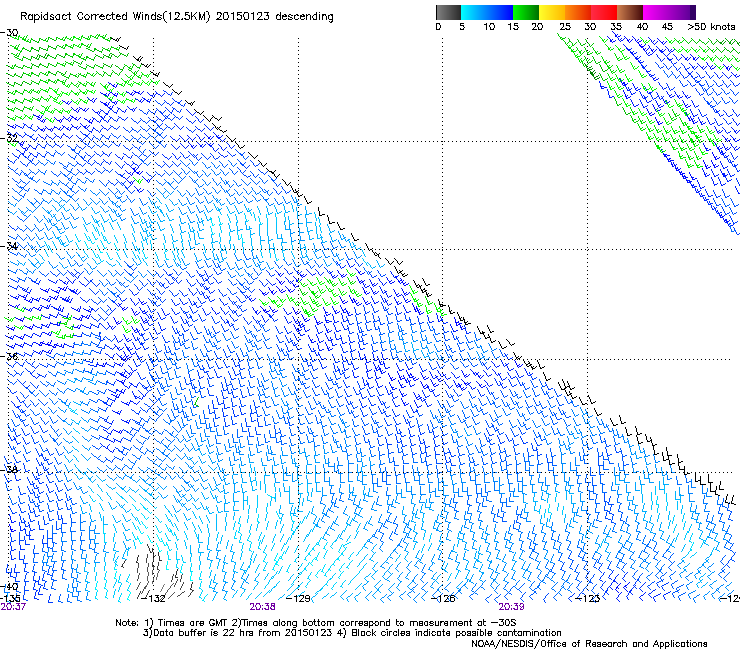
Task: Click the legend label '35'
Action: click(x=616, y=27)
